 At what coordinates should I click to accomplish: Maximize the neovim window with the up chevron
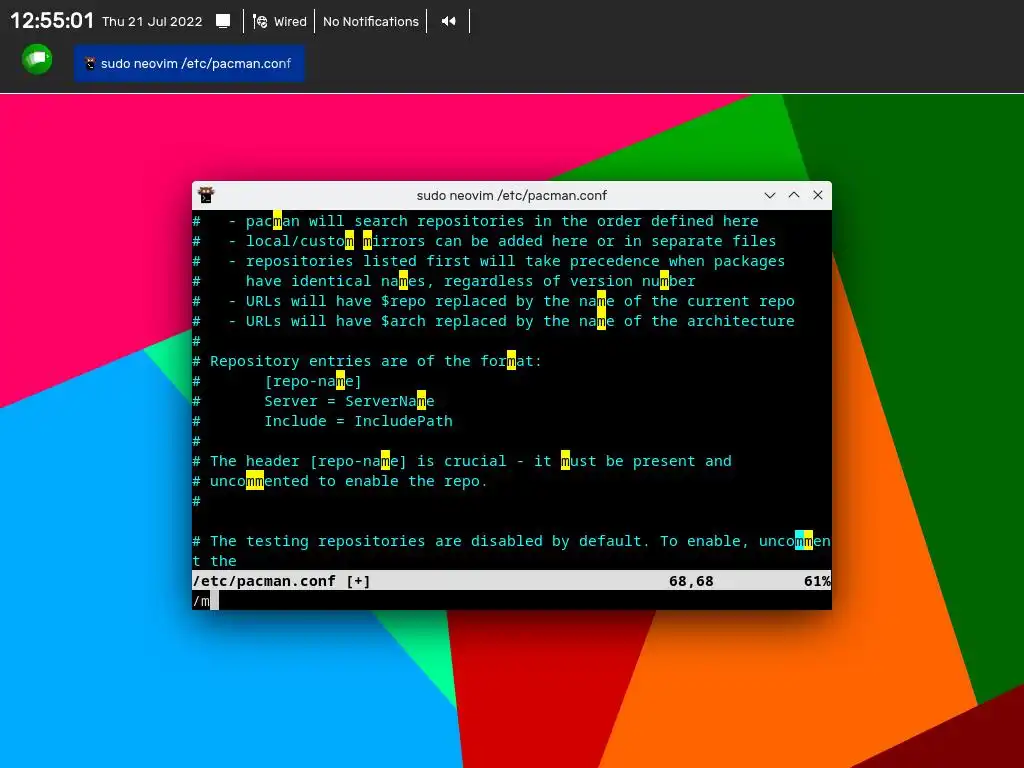[793, 195]
